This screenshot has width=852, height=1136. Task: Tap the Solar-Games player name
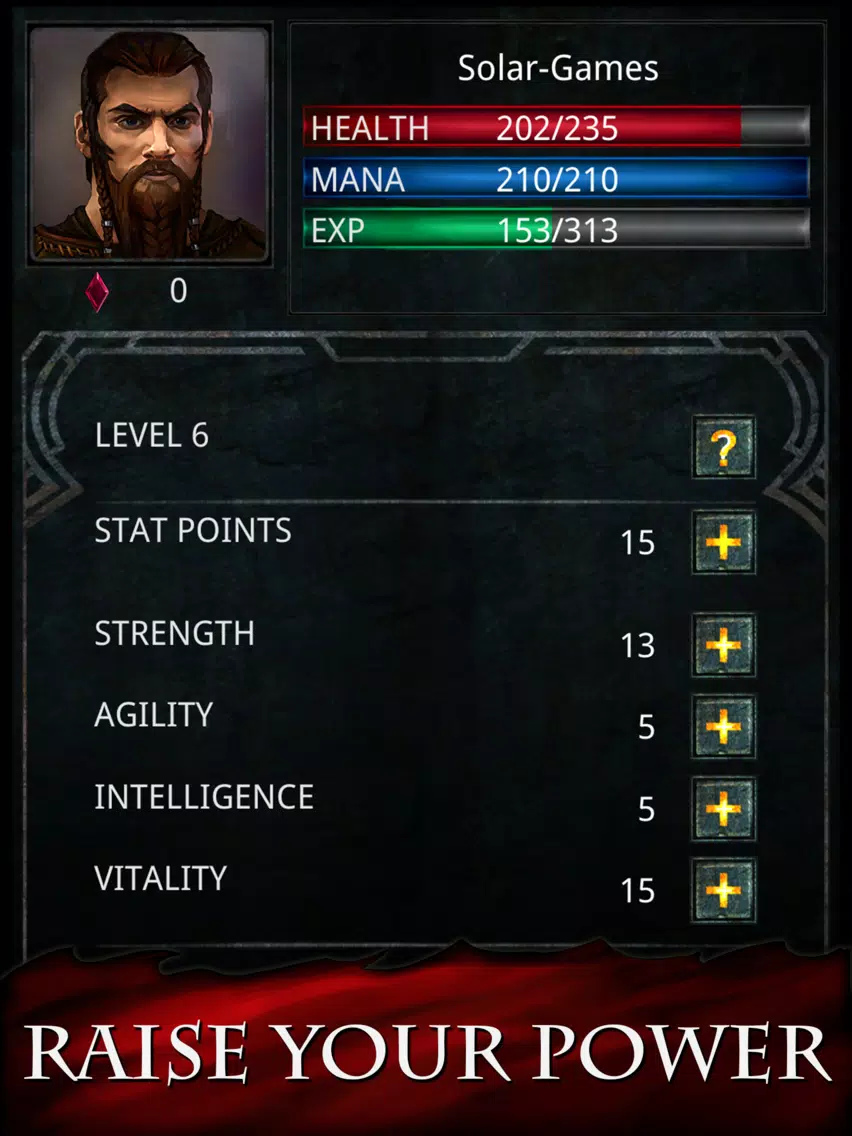click(x=558, y=68)
